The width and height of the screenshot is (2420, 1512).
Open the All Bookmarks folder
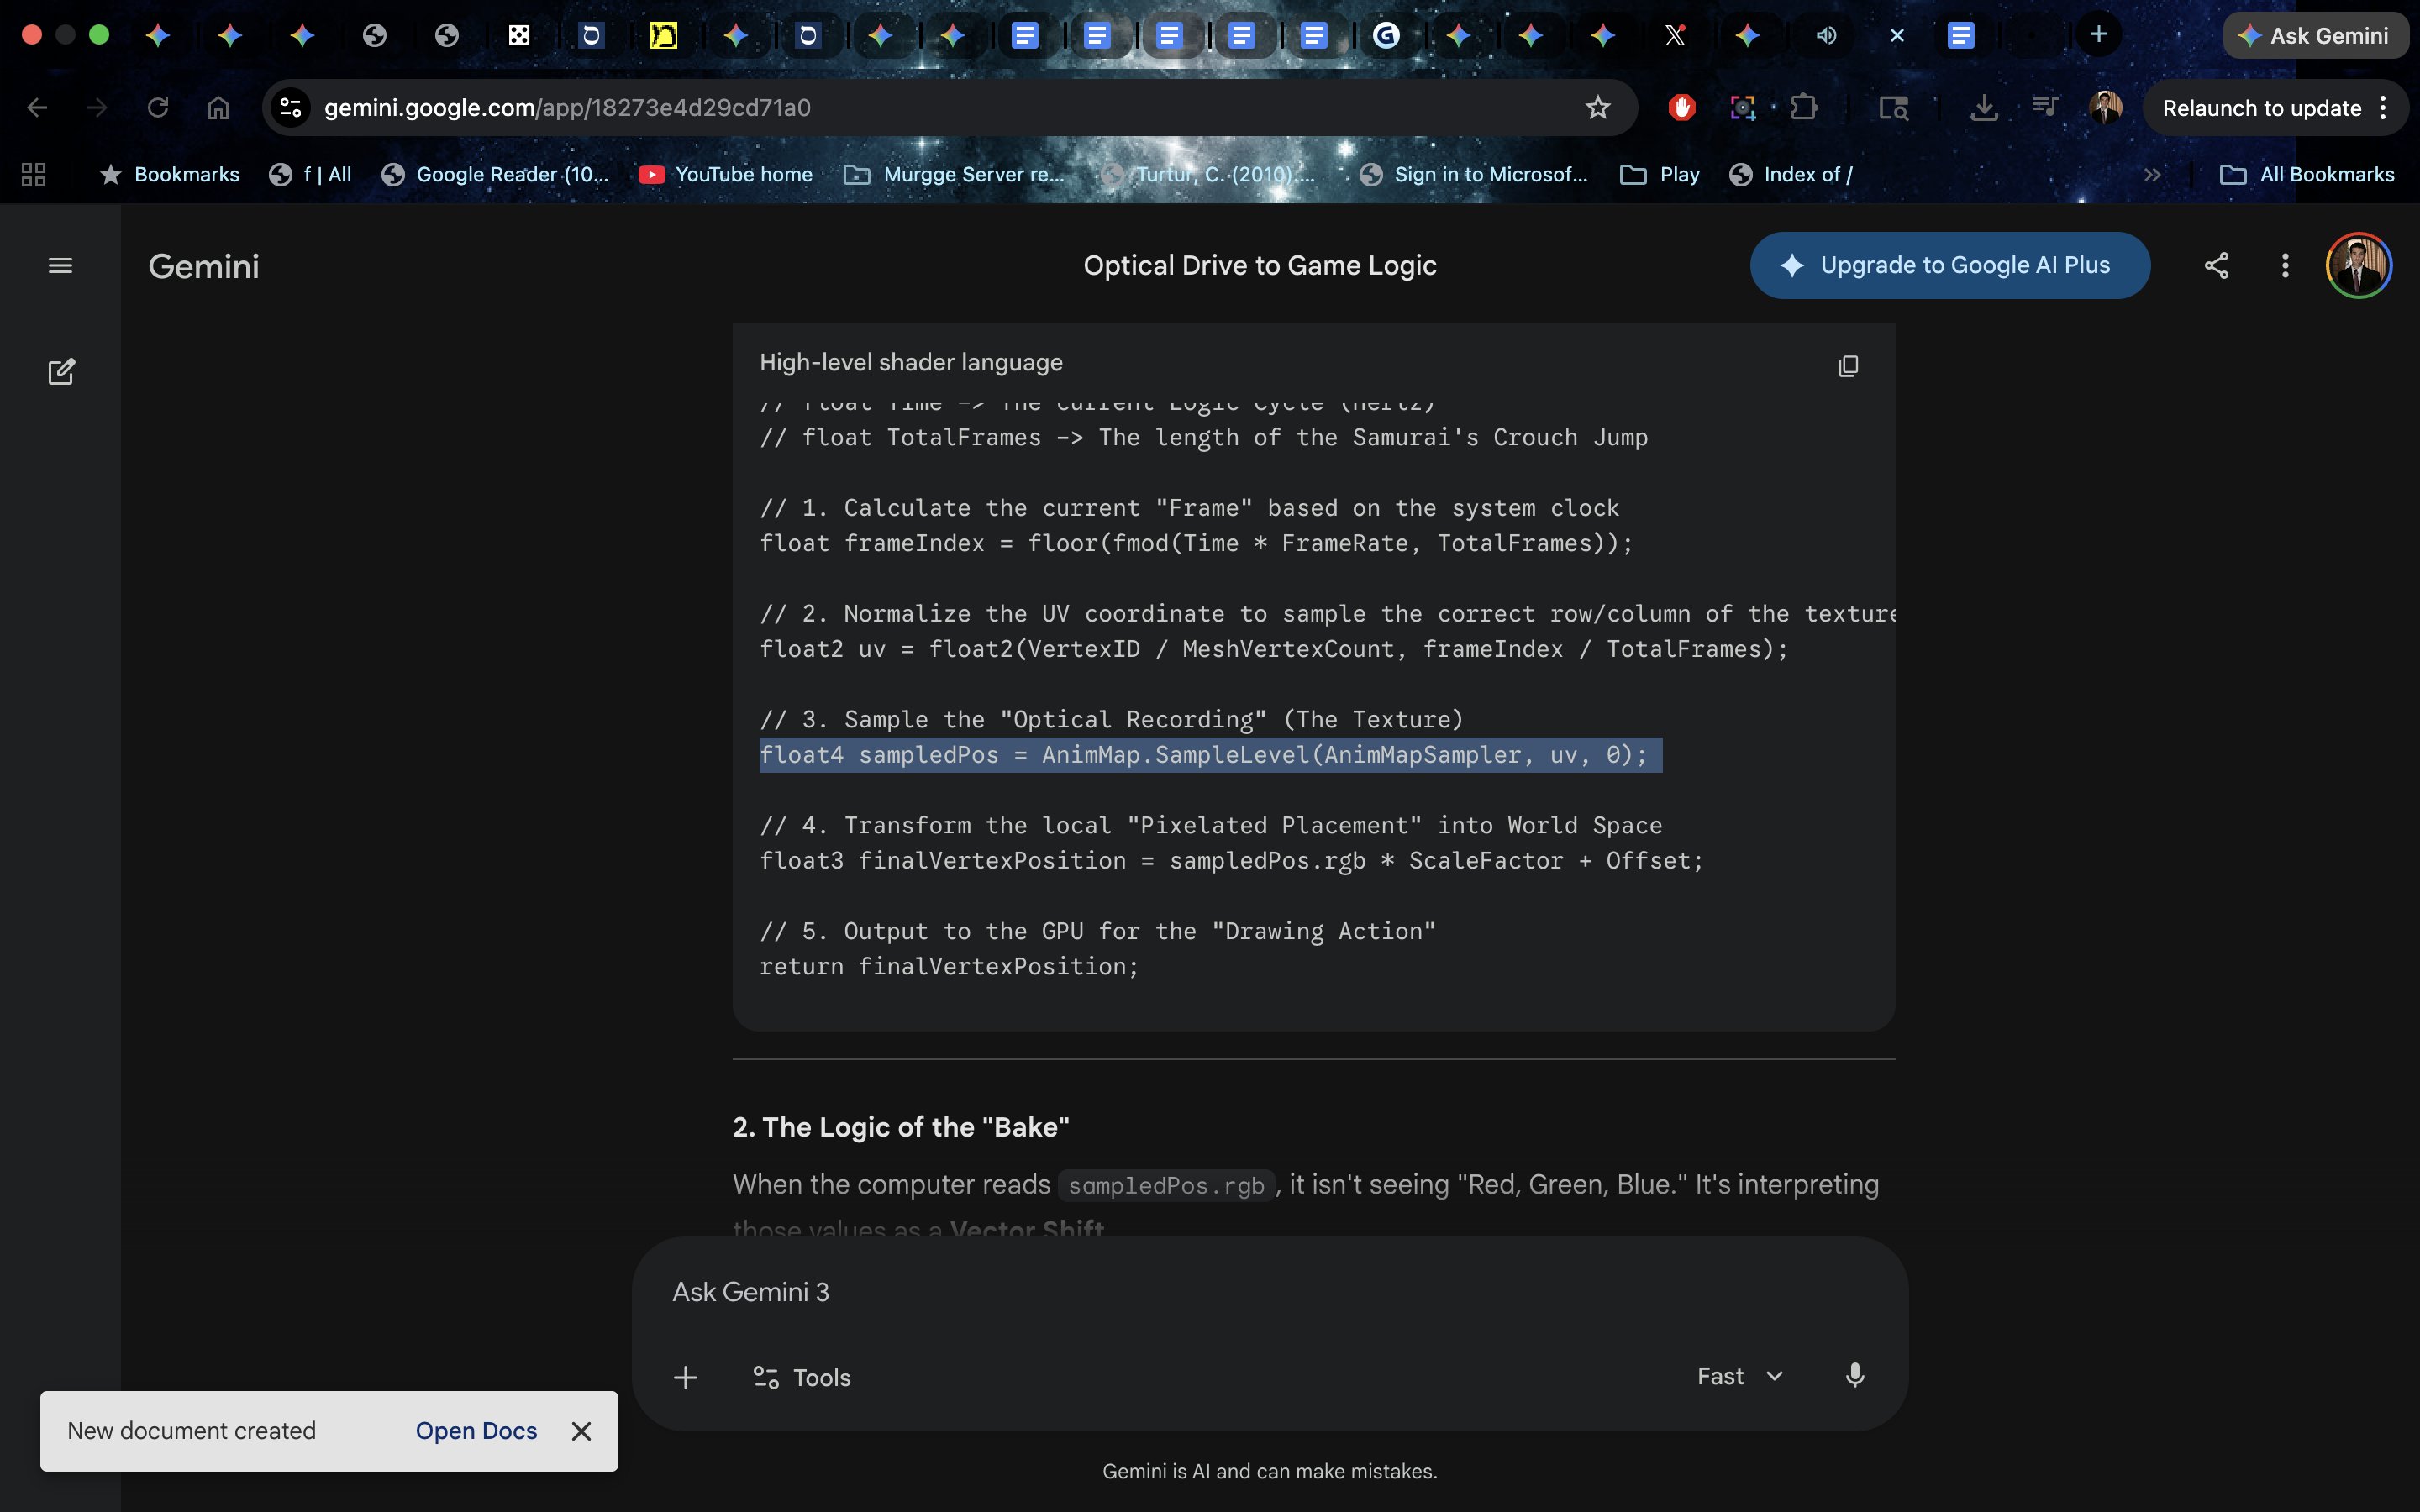click(2307, 175)
